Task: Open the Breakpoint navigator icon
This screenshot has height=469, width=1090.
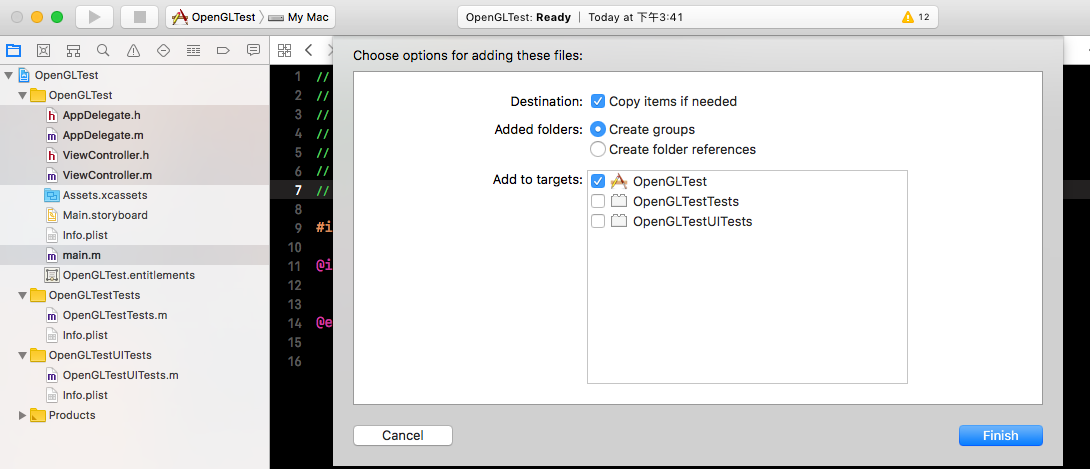Action: (x=223, y=50)
